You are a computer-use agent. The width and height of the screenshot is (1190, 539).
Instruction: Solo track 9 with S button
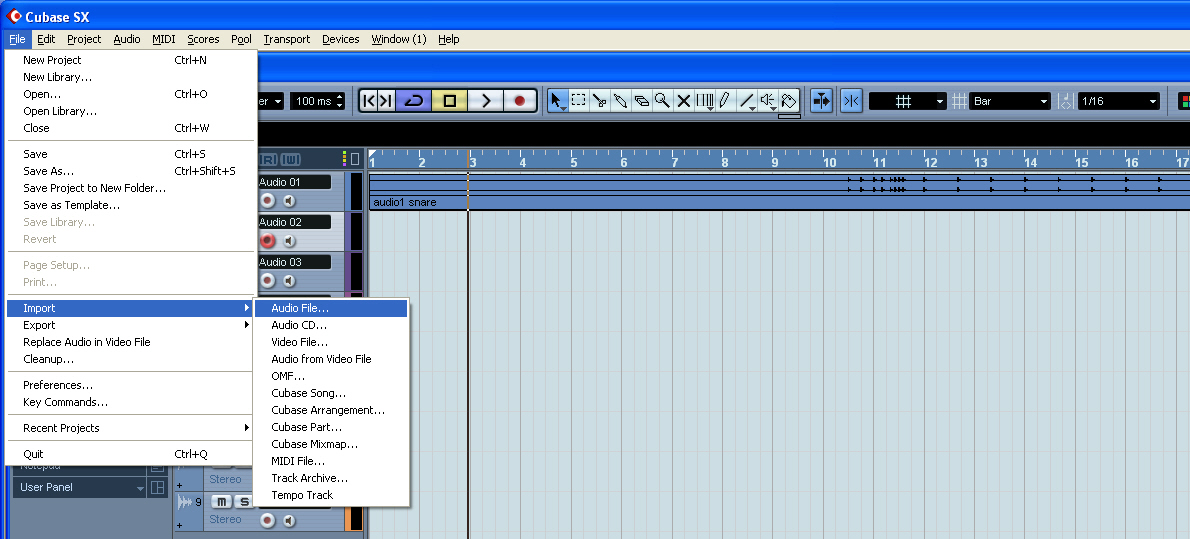tap(244, 502)
